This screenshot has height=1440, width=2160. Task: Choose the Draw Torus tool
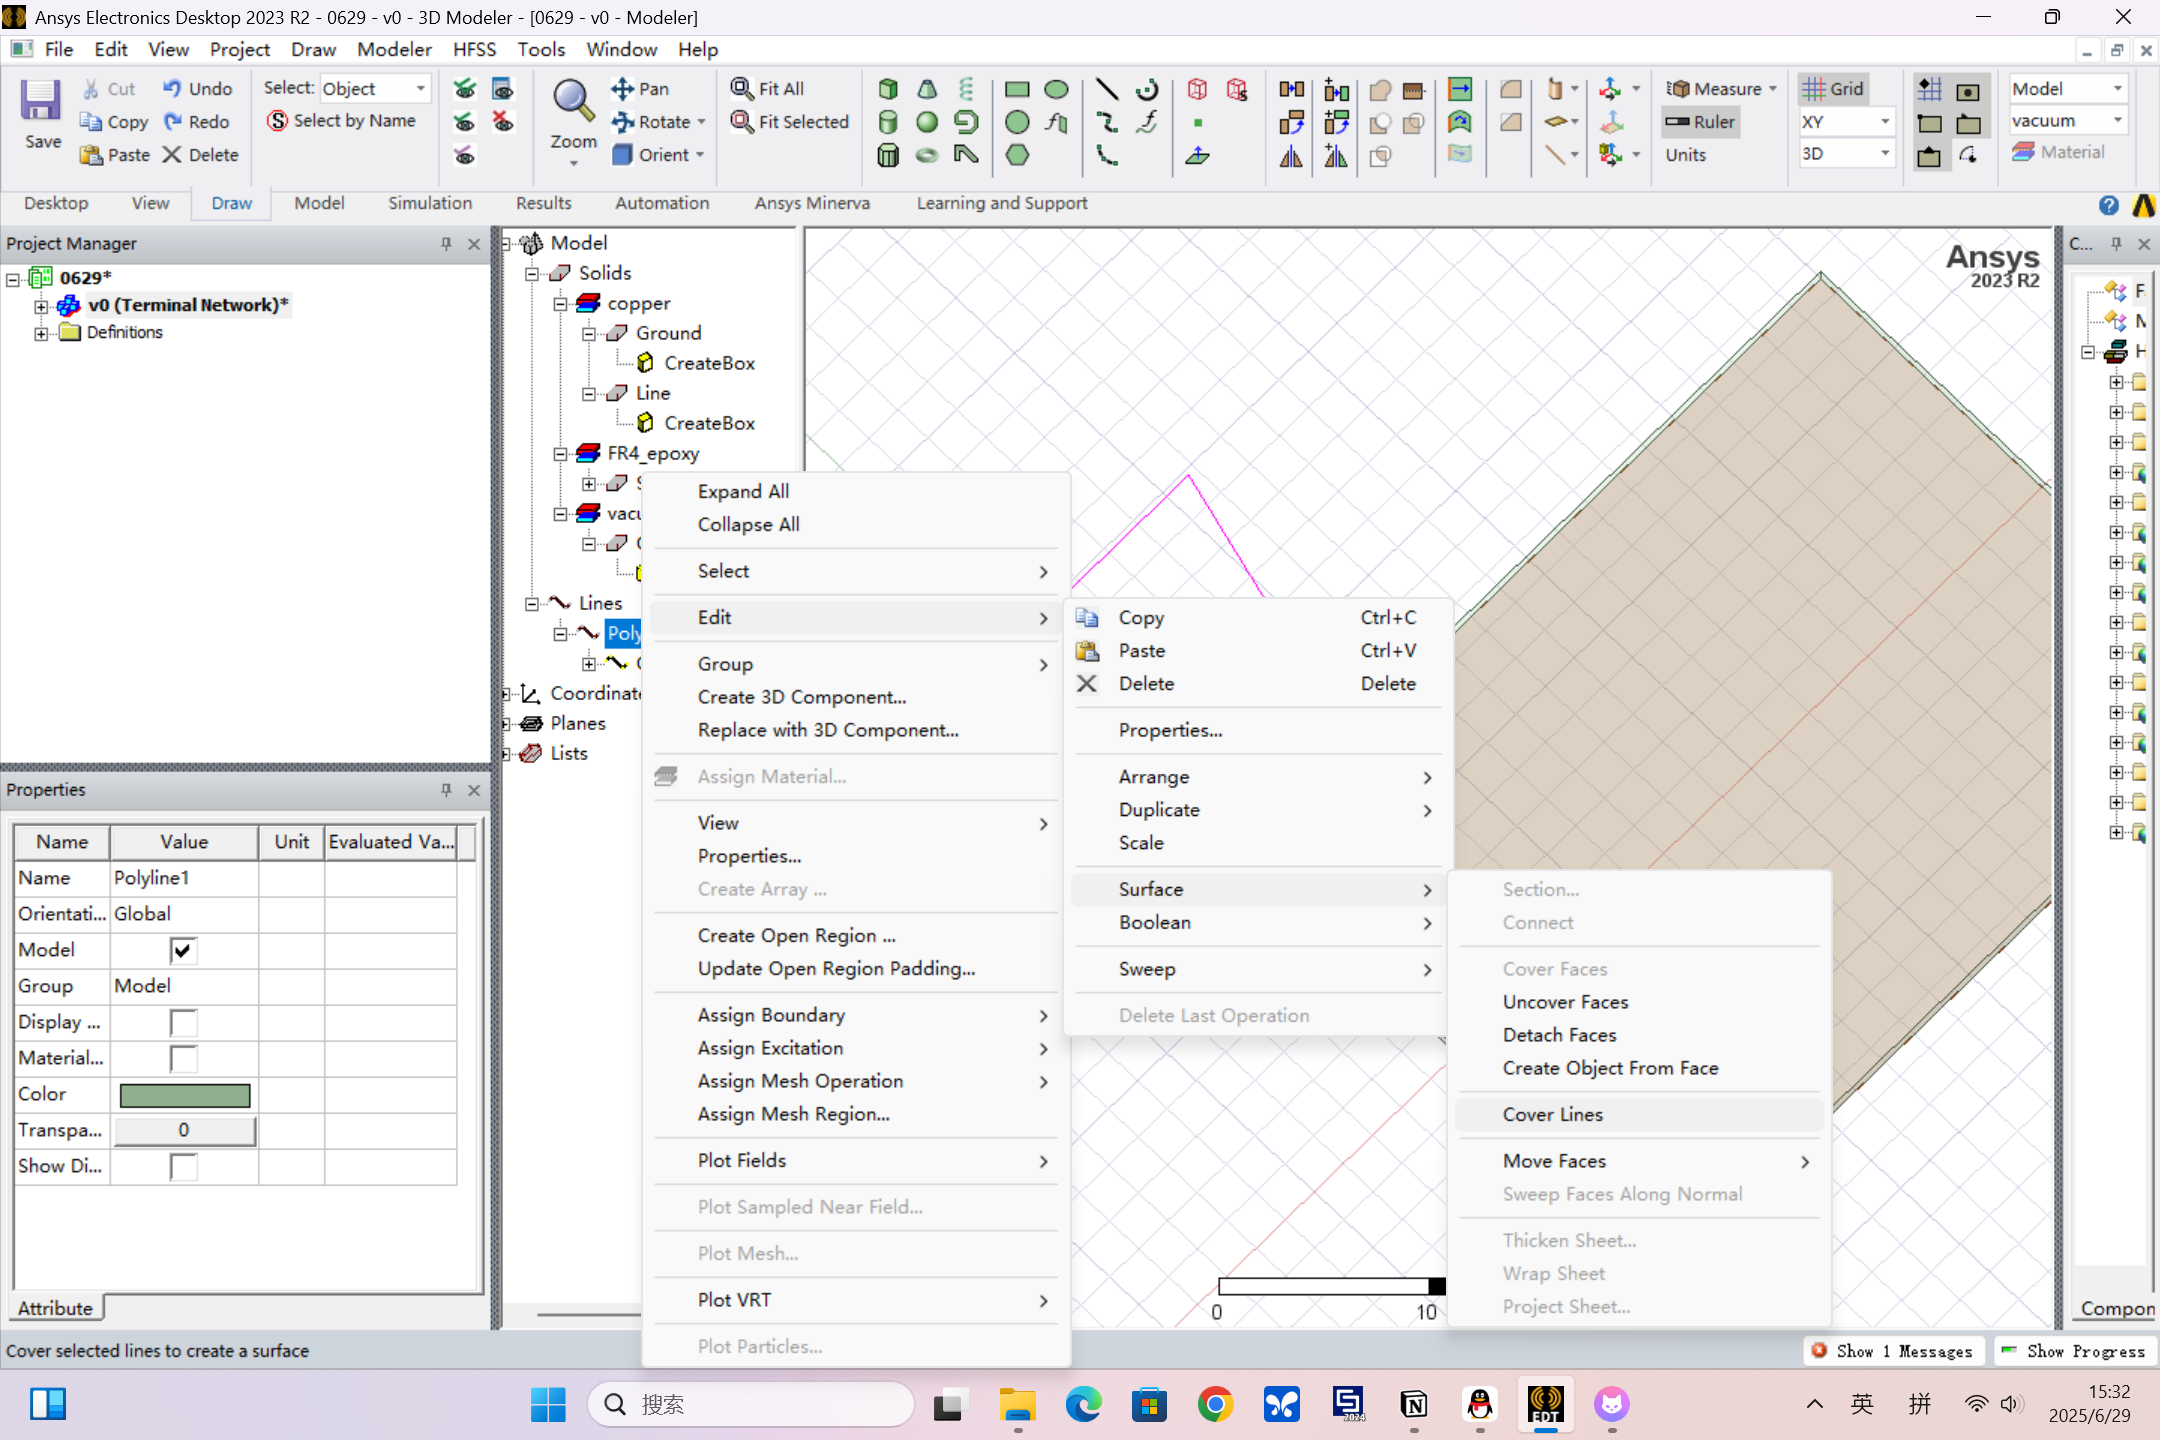coord(927,155)
